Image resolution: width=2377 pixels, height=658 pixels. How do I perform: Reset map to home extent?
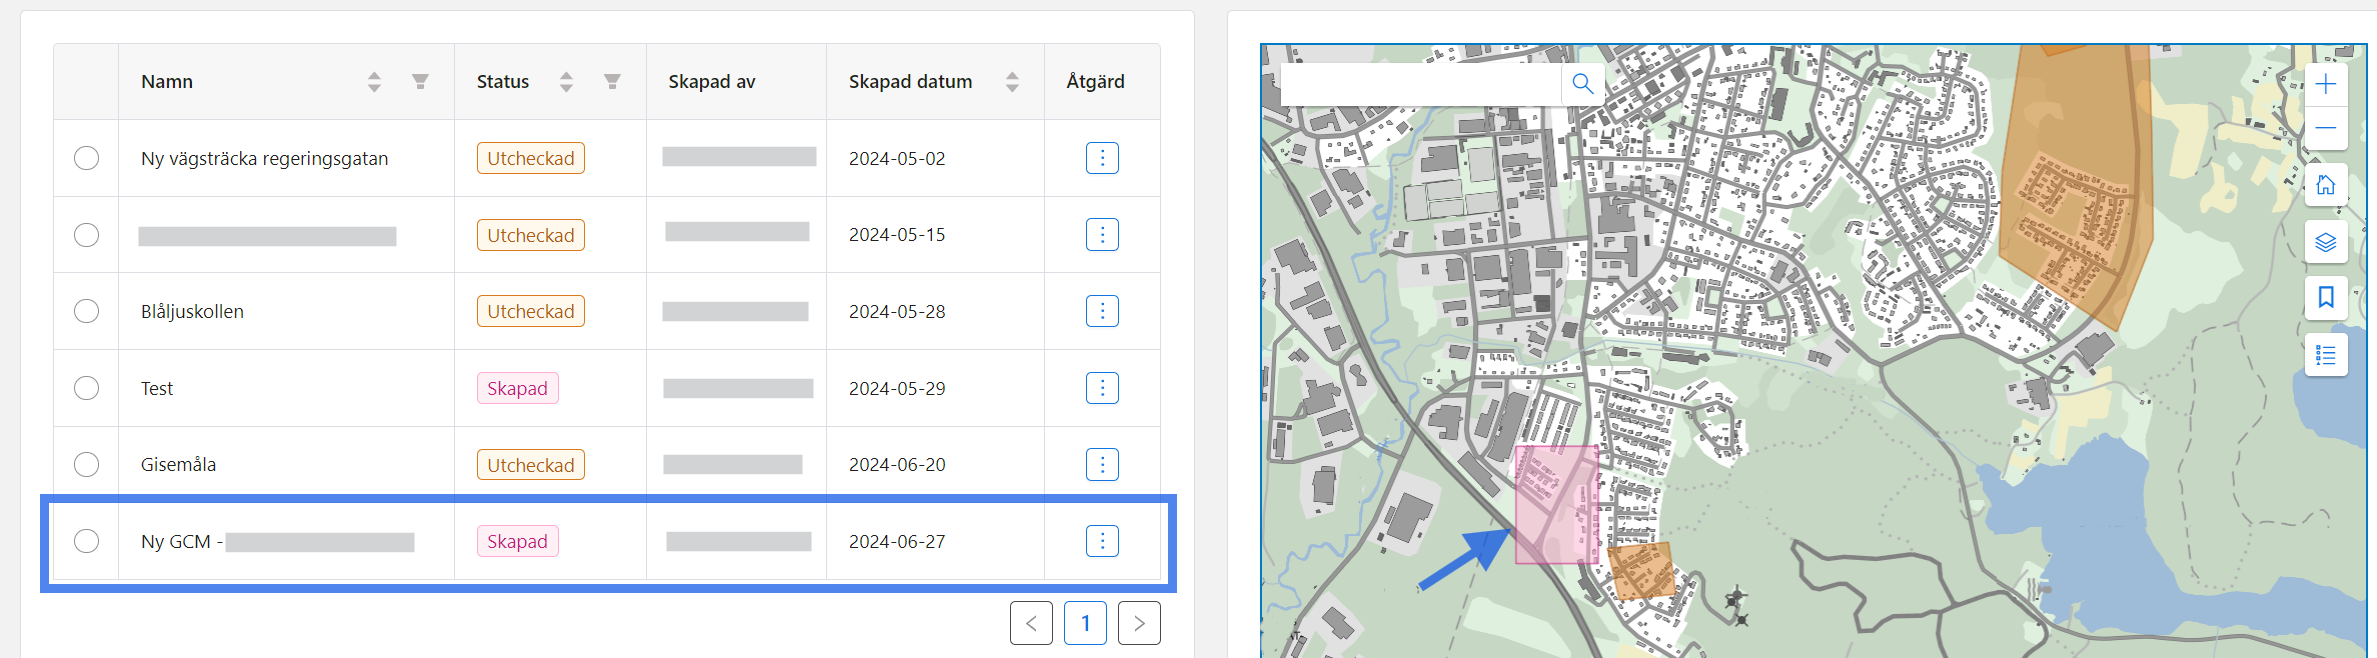coord(2325,185)
